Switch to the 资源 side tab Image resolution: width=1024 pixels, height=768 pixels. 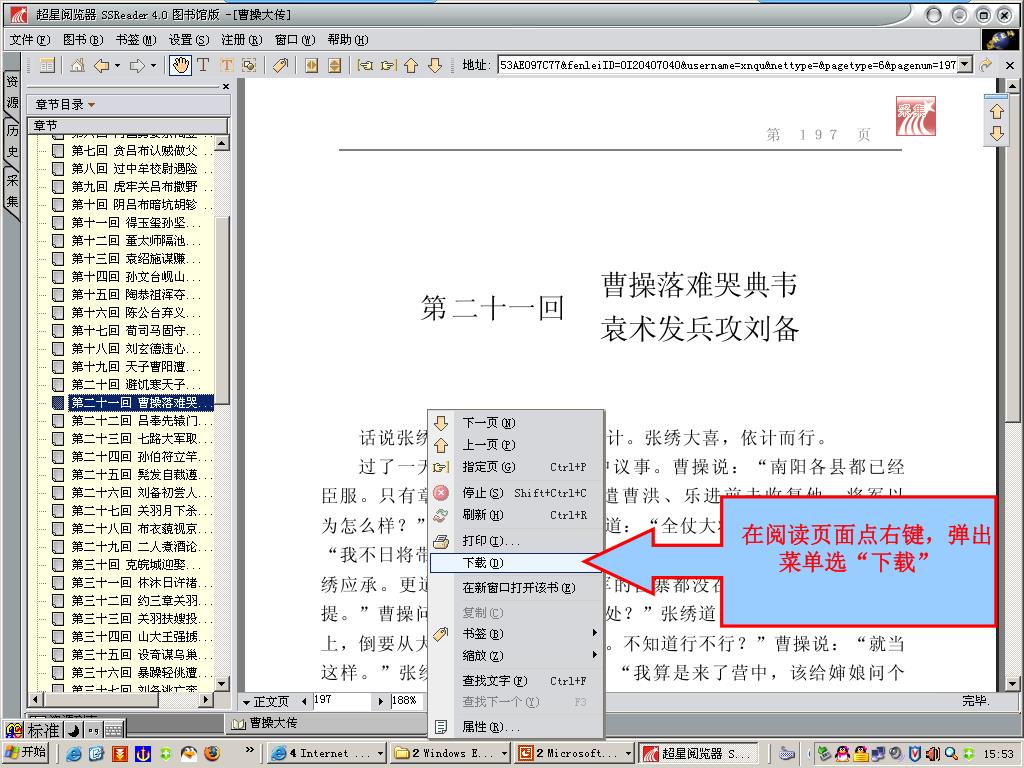[x=12, y=92]
